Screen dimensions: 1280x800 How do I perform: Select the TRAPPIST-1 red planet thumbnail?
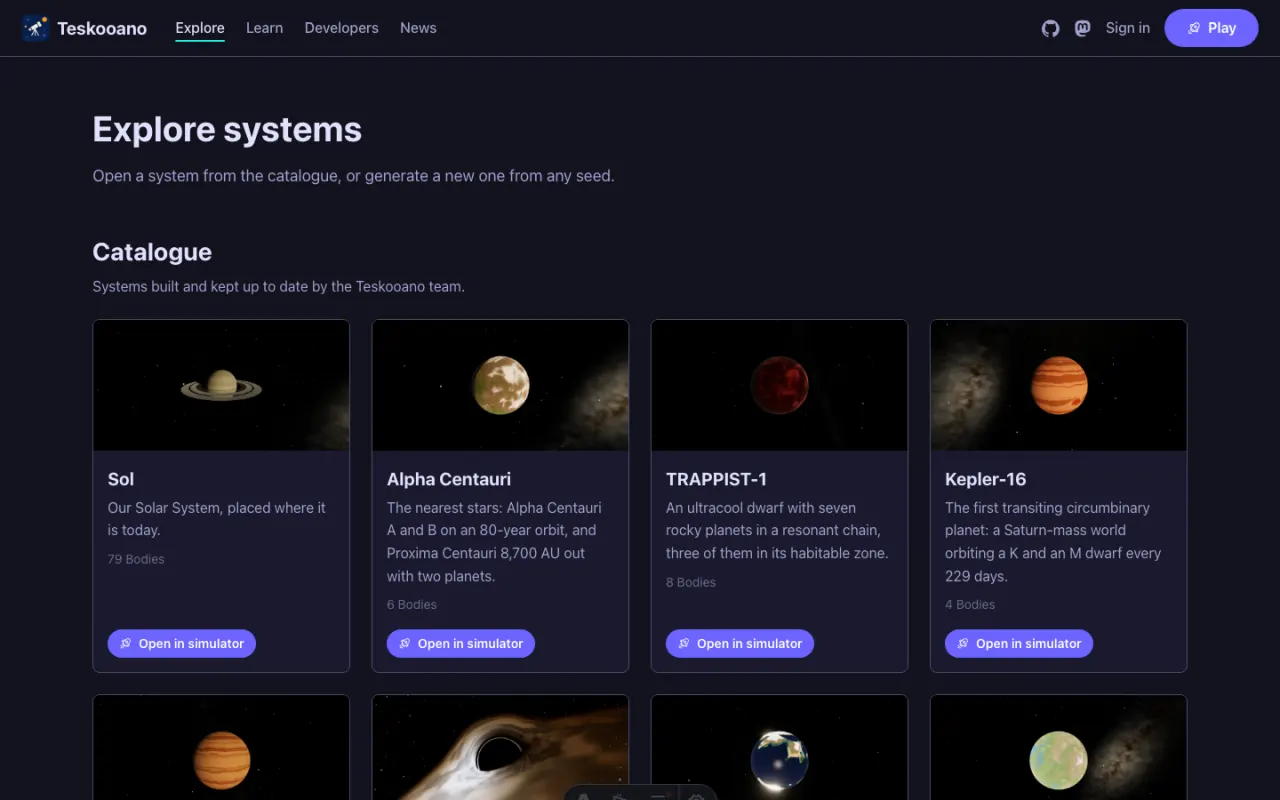click(x=779, y=385)
